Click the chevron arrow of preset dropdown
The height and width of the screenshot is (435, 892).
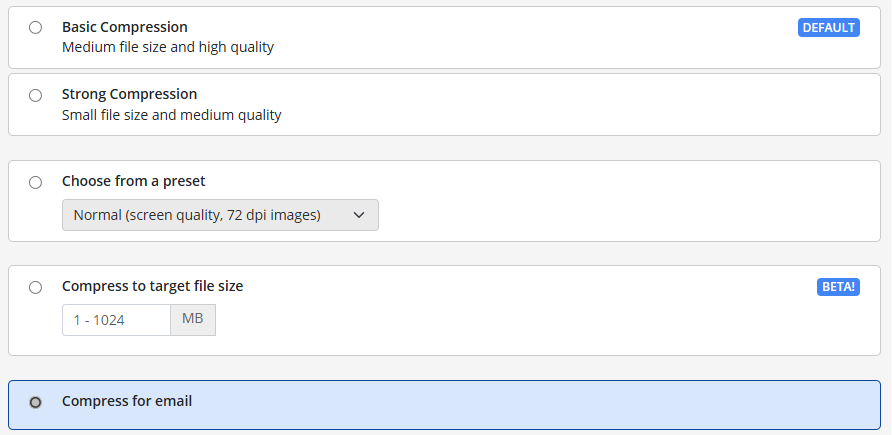pyautogui.click(x=360, y=215)
